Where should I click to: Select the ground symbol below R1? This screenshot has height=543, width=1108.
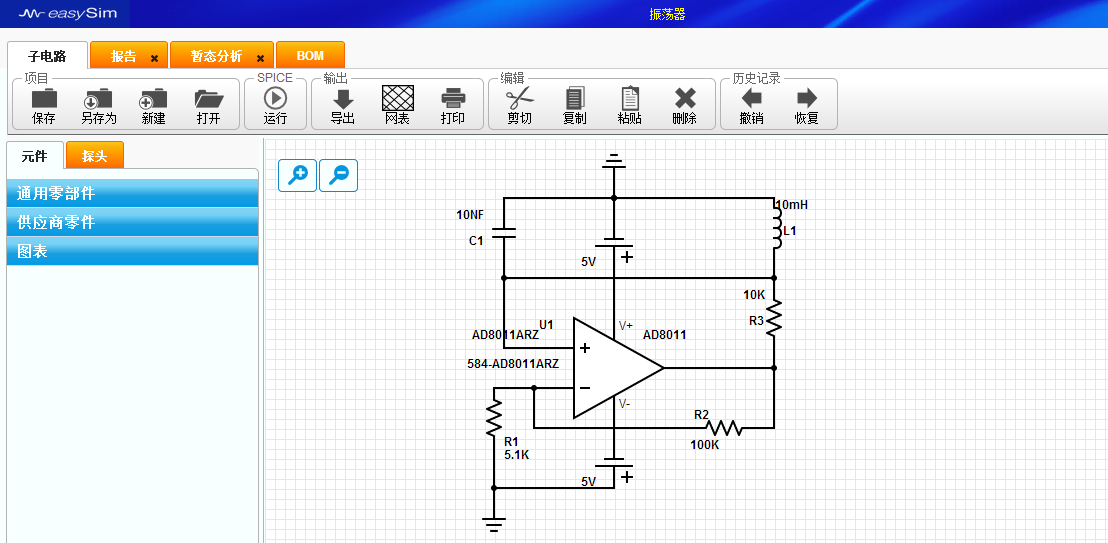(x=494, y=524)
